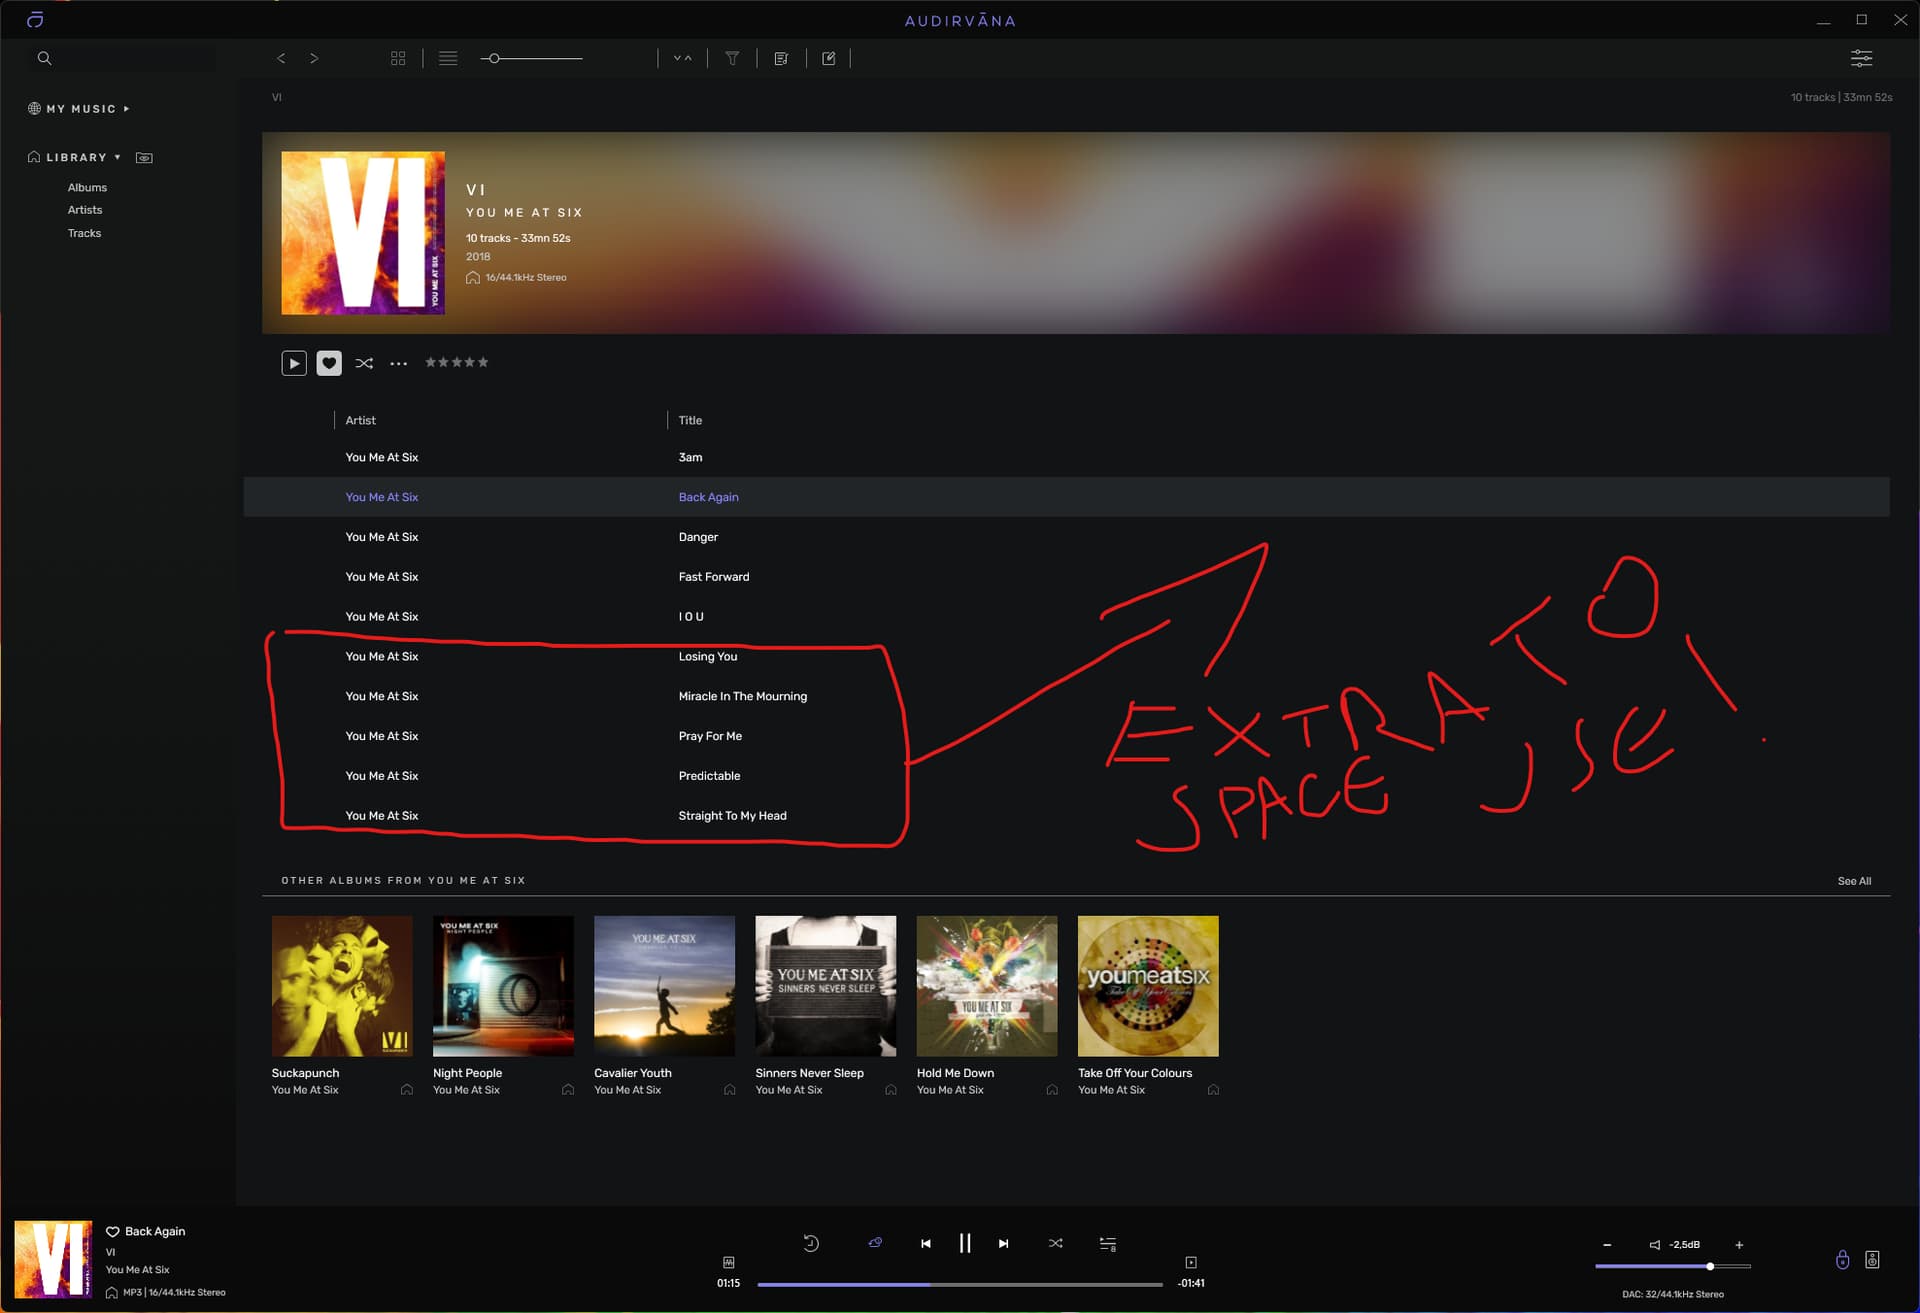Select the track Predictable
1920x1313 pixels.
coord(1066,776)
